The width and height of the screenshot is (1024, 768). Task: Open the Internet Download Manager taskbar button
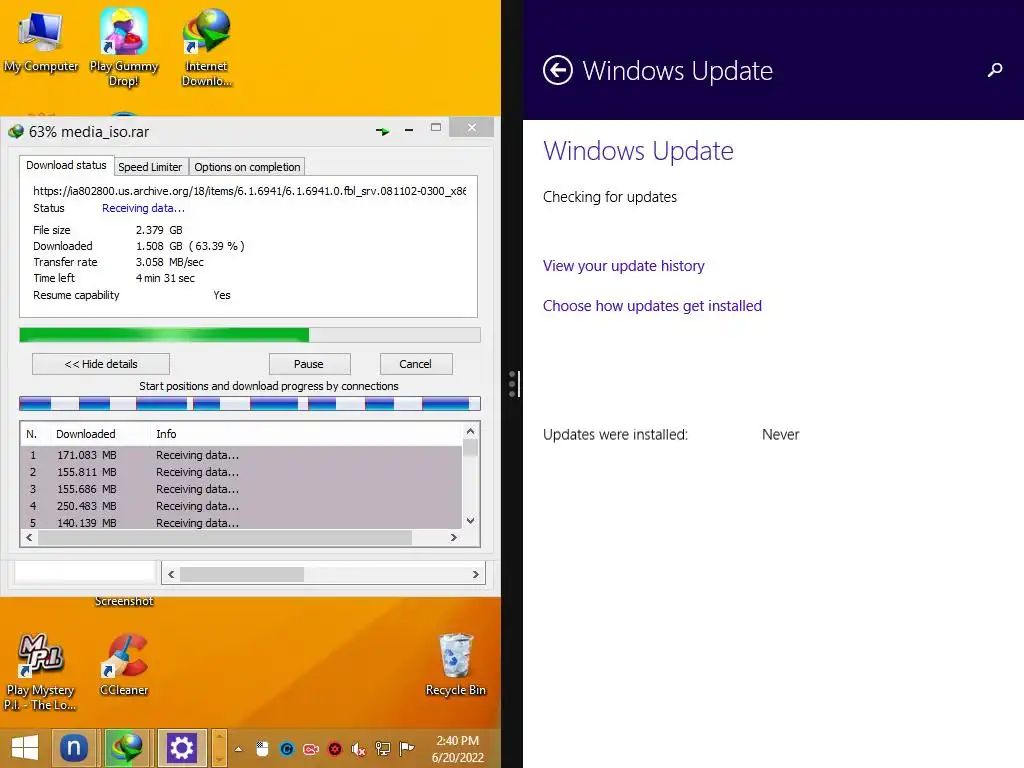(127, 748)
